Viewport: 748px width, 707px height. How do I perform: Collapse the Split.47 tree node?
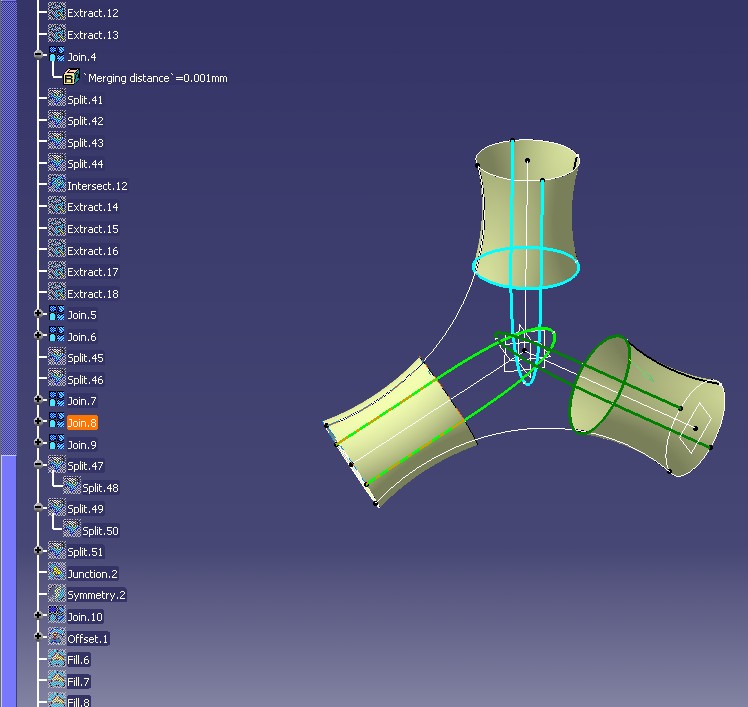coord(38,464)
